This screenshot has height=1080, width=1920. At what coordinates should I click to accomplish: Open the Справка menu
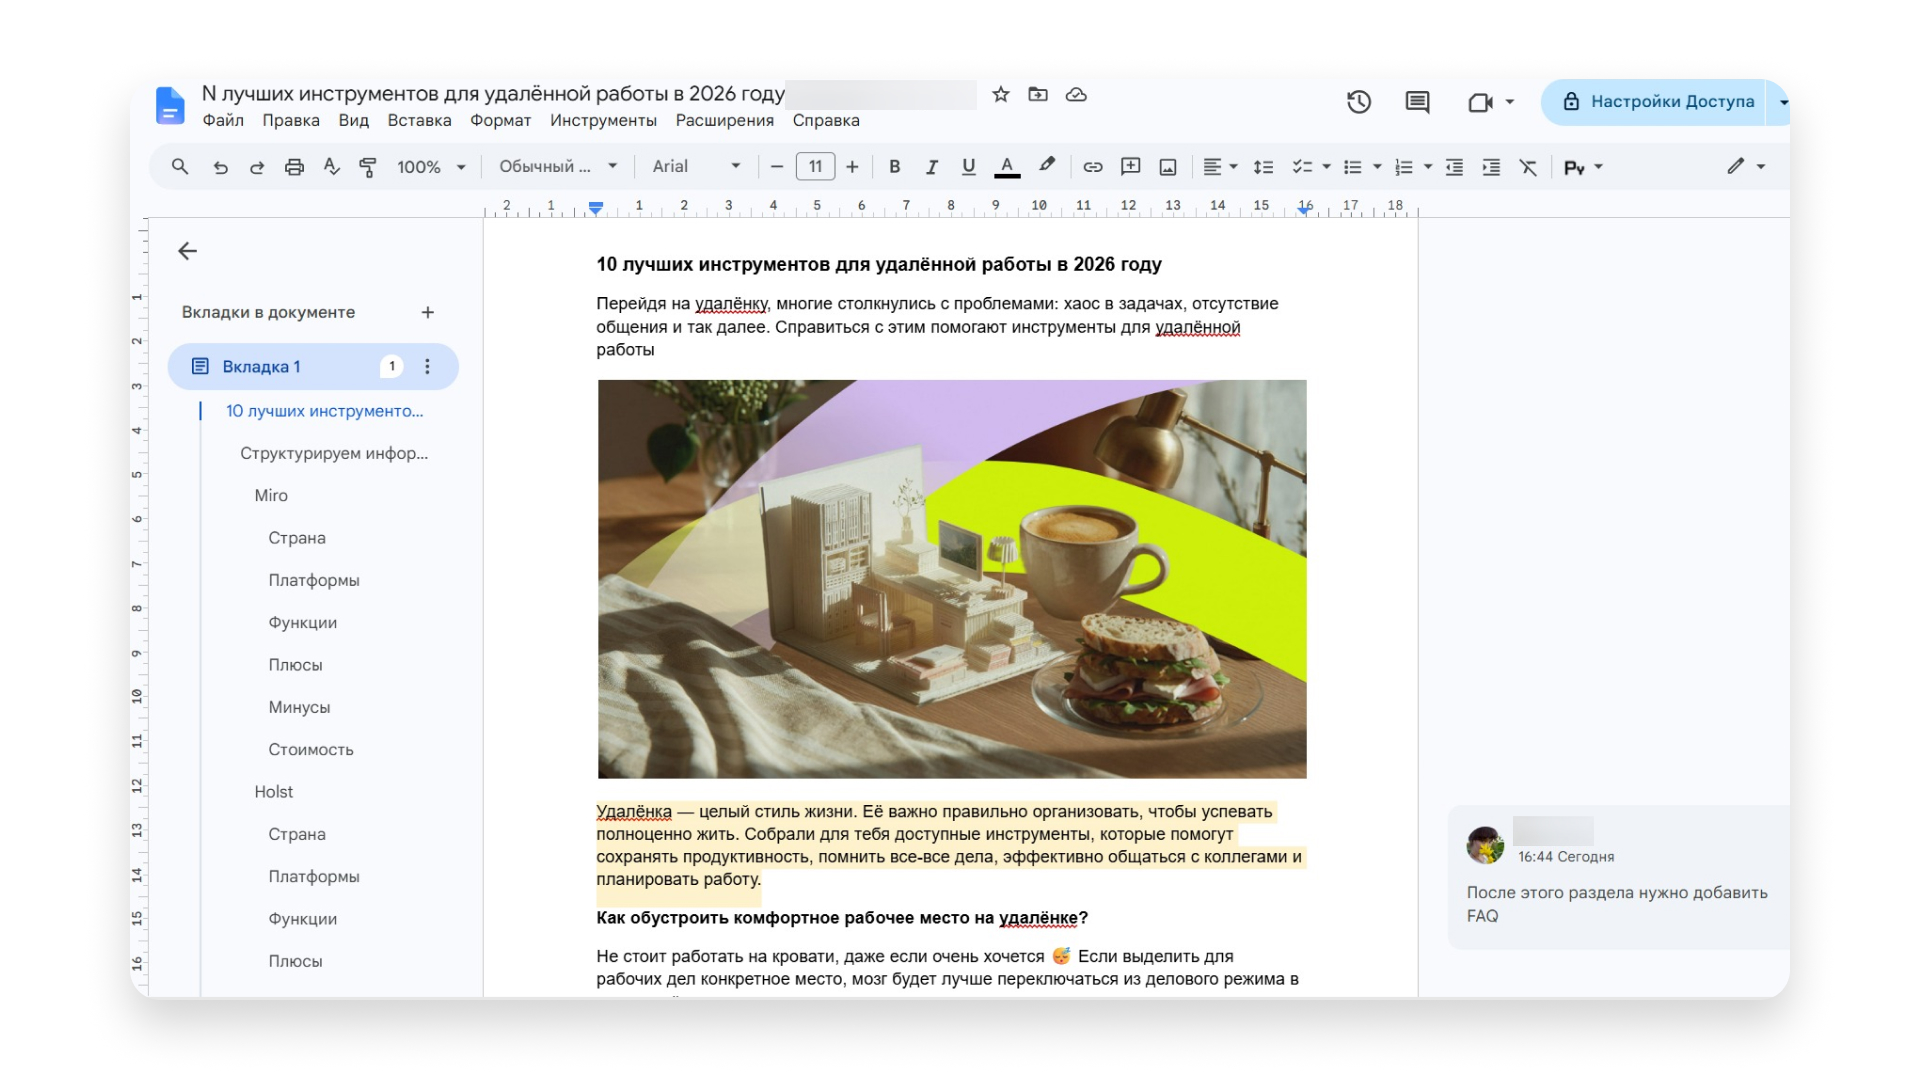click(826, 120)
